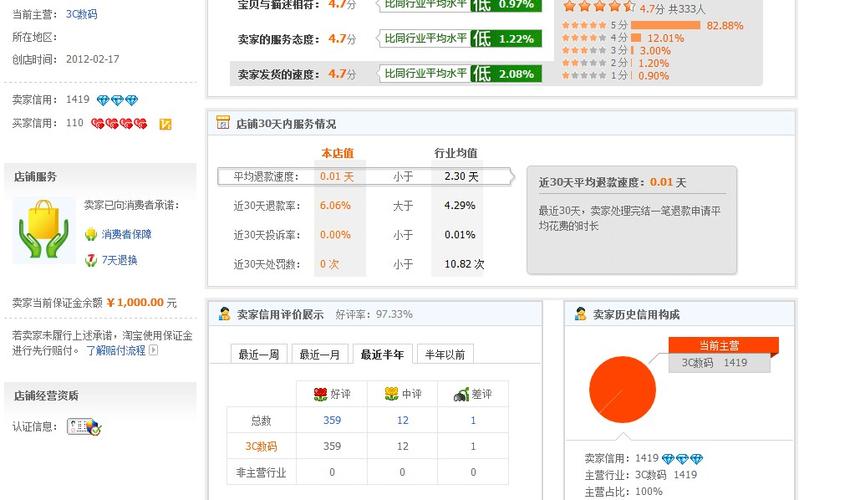The width and height of the screenshot is (855, 500).
Task: Switch to the 最近一周 tab
Action: [x=259, y=354]
